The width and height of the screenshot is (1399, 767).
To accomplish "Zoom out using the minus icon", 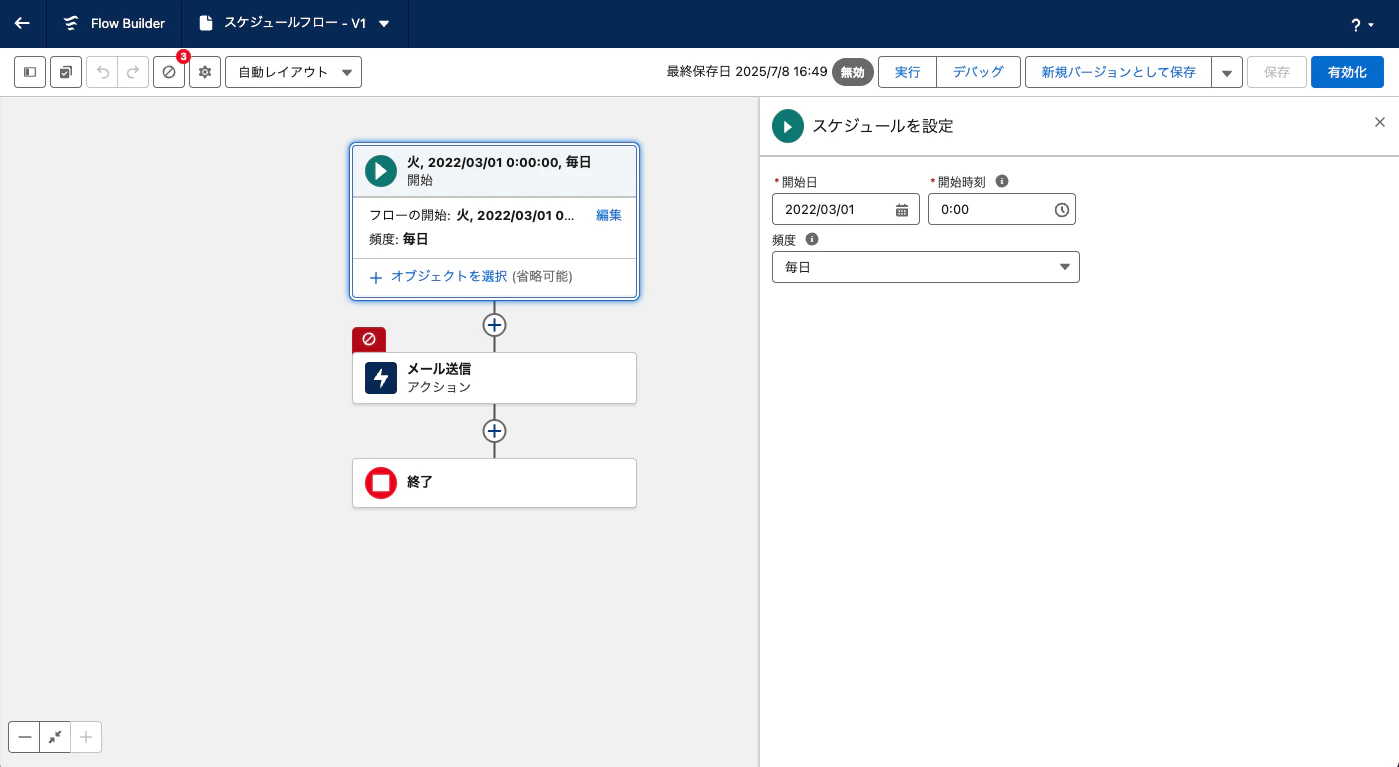I will pos(24,737).
